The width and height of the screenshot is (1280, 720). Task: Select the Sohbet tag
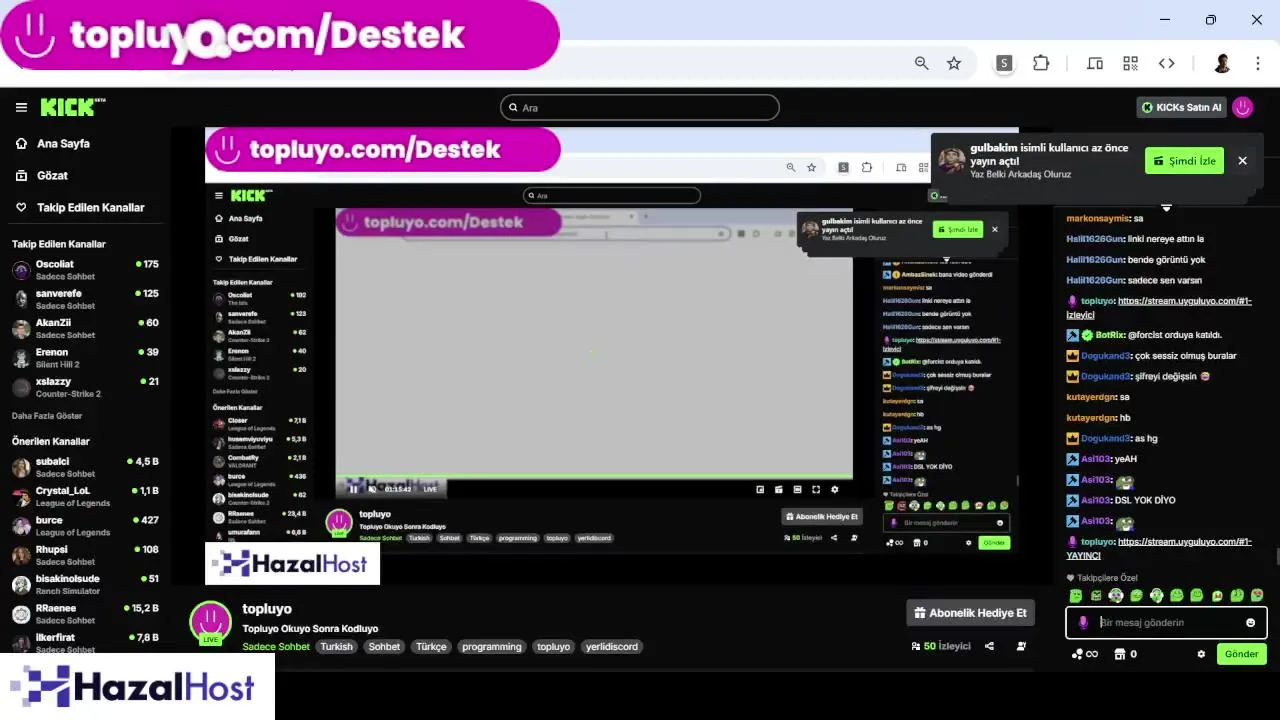point(384,646)
